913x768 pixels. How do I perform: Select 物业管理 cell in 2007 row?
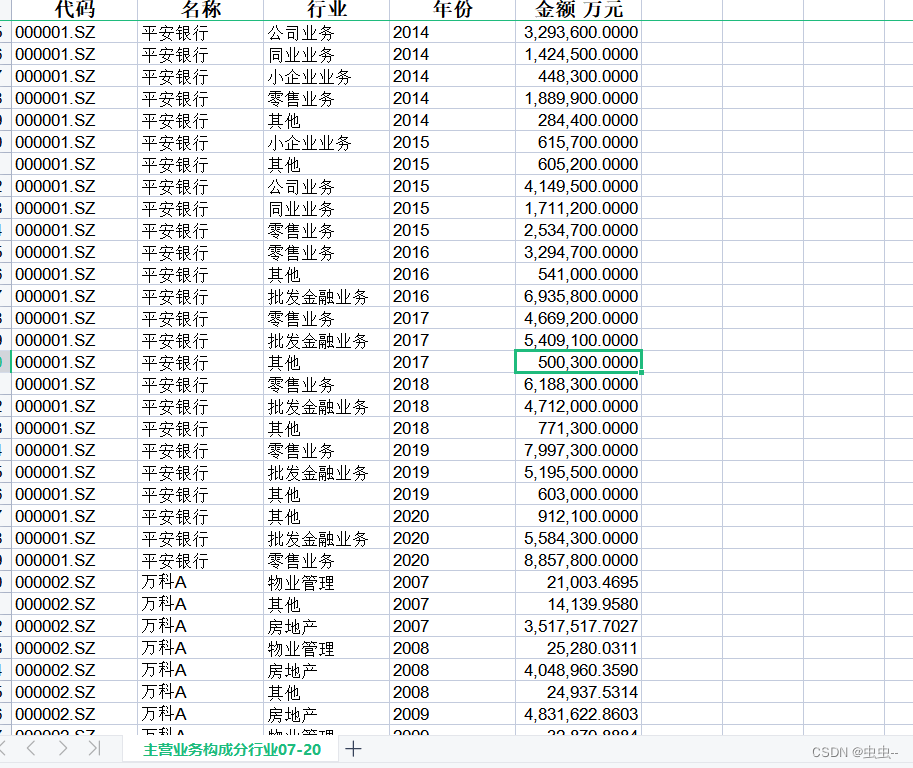(327, 582)
